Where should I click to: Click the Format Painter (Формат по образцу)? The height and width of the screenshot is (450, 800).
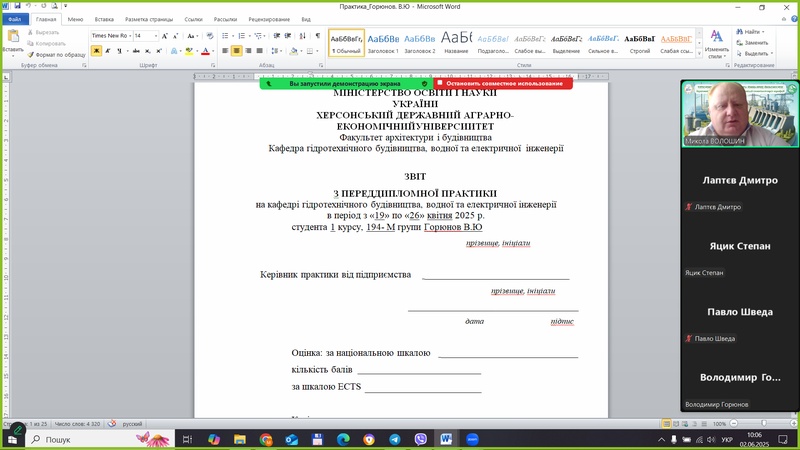pyautogui.click(x=56, y=55)
